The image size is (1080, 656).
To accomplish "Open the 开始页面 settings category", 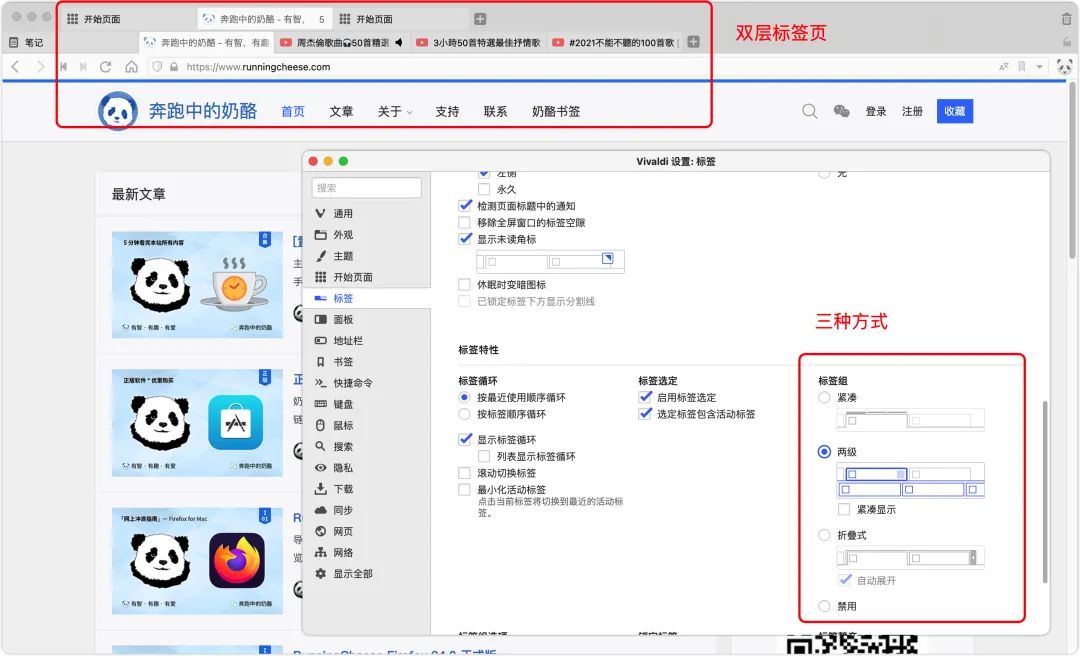I will click(352, 277).
